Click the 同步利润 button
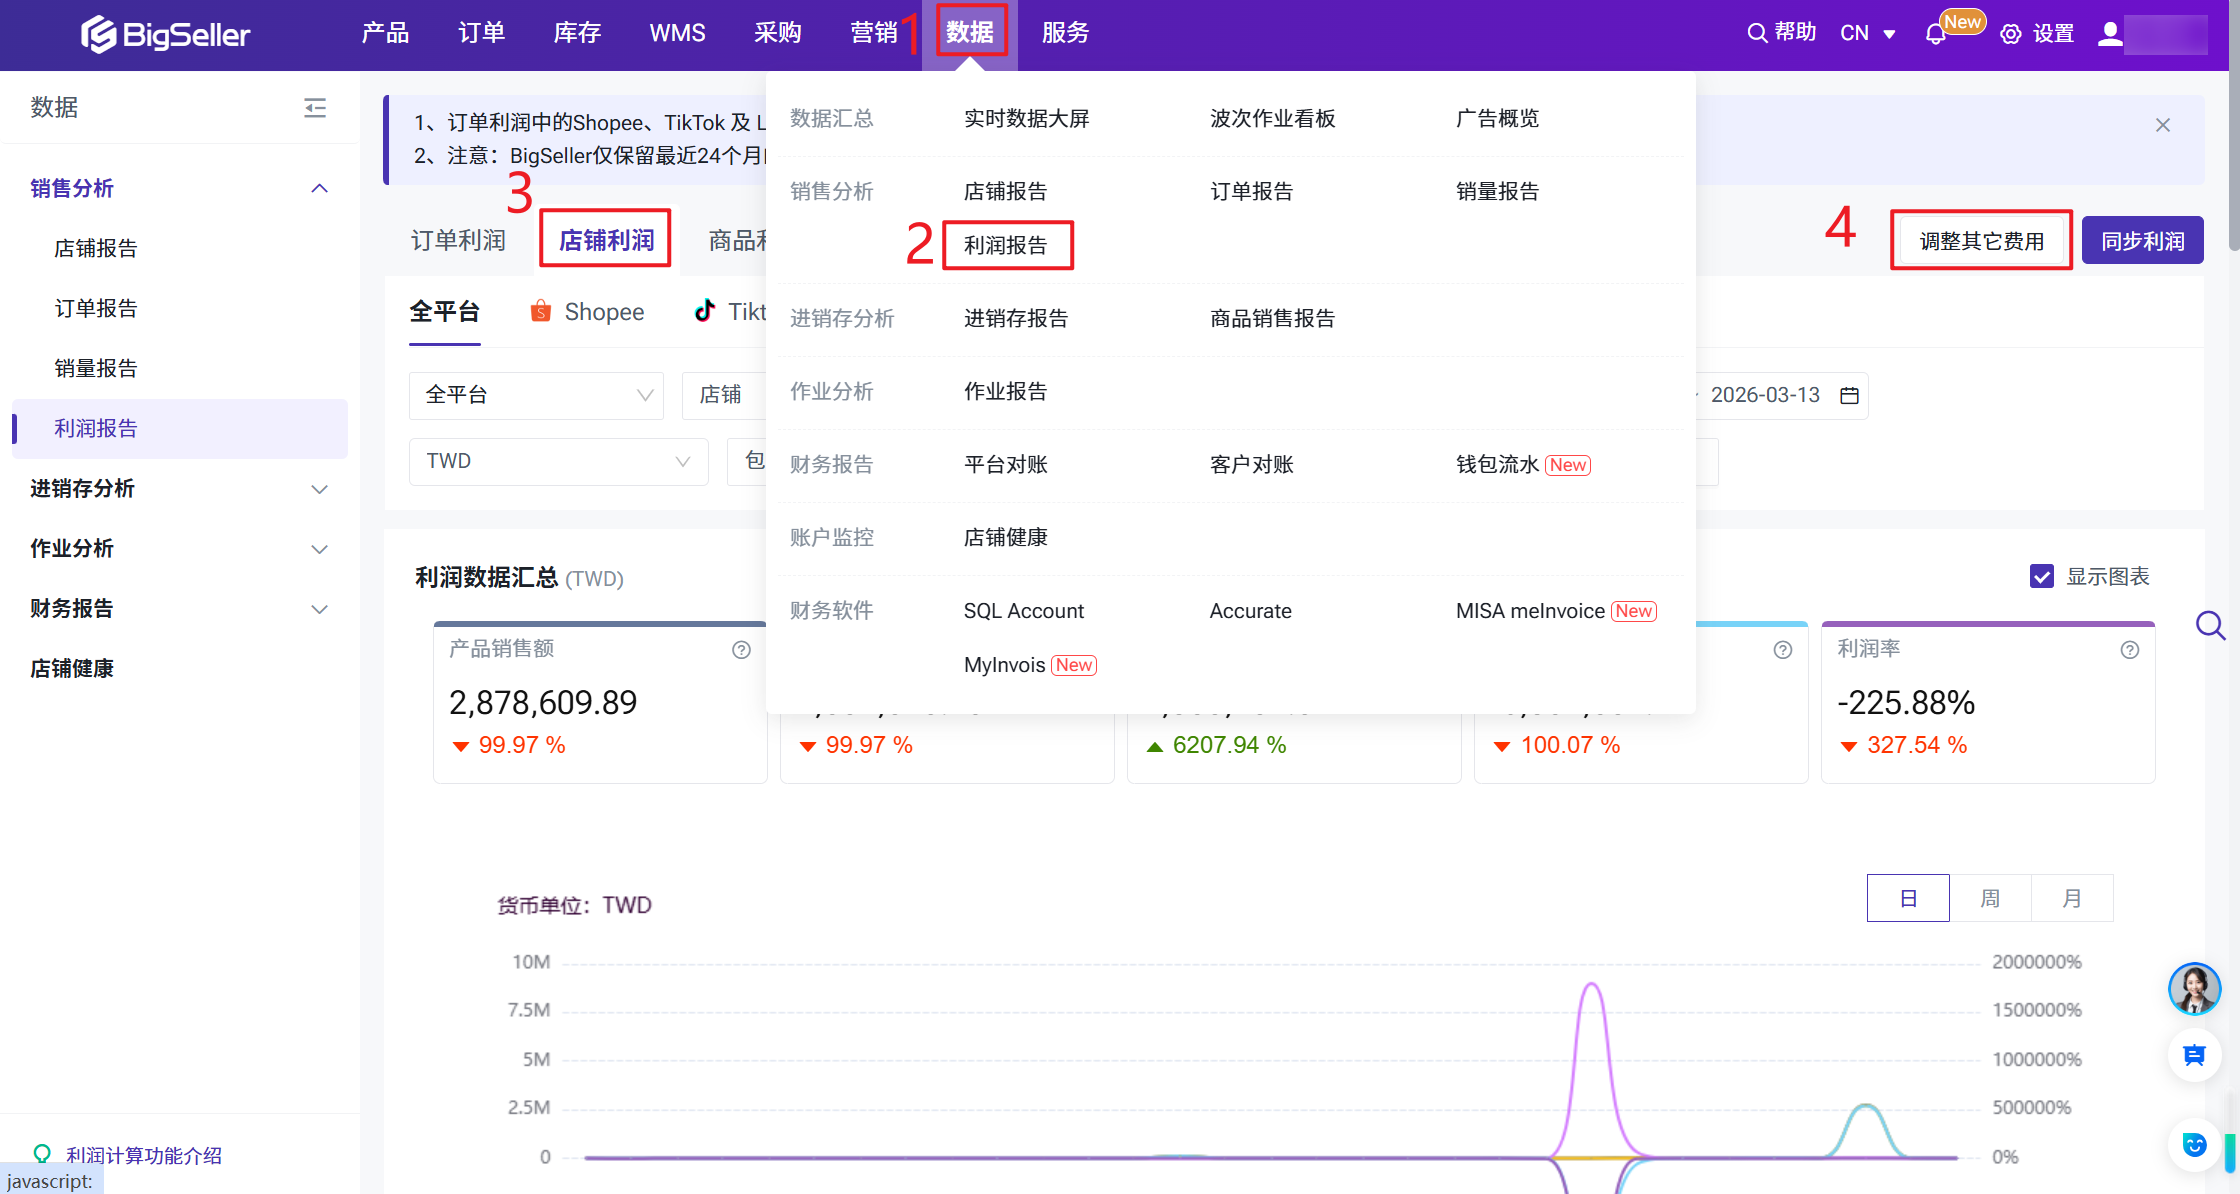This screenshot has height=1194, width=2240. 2142,241
